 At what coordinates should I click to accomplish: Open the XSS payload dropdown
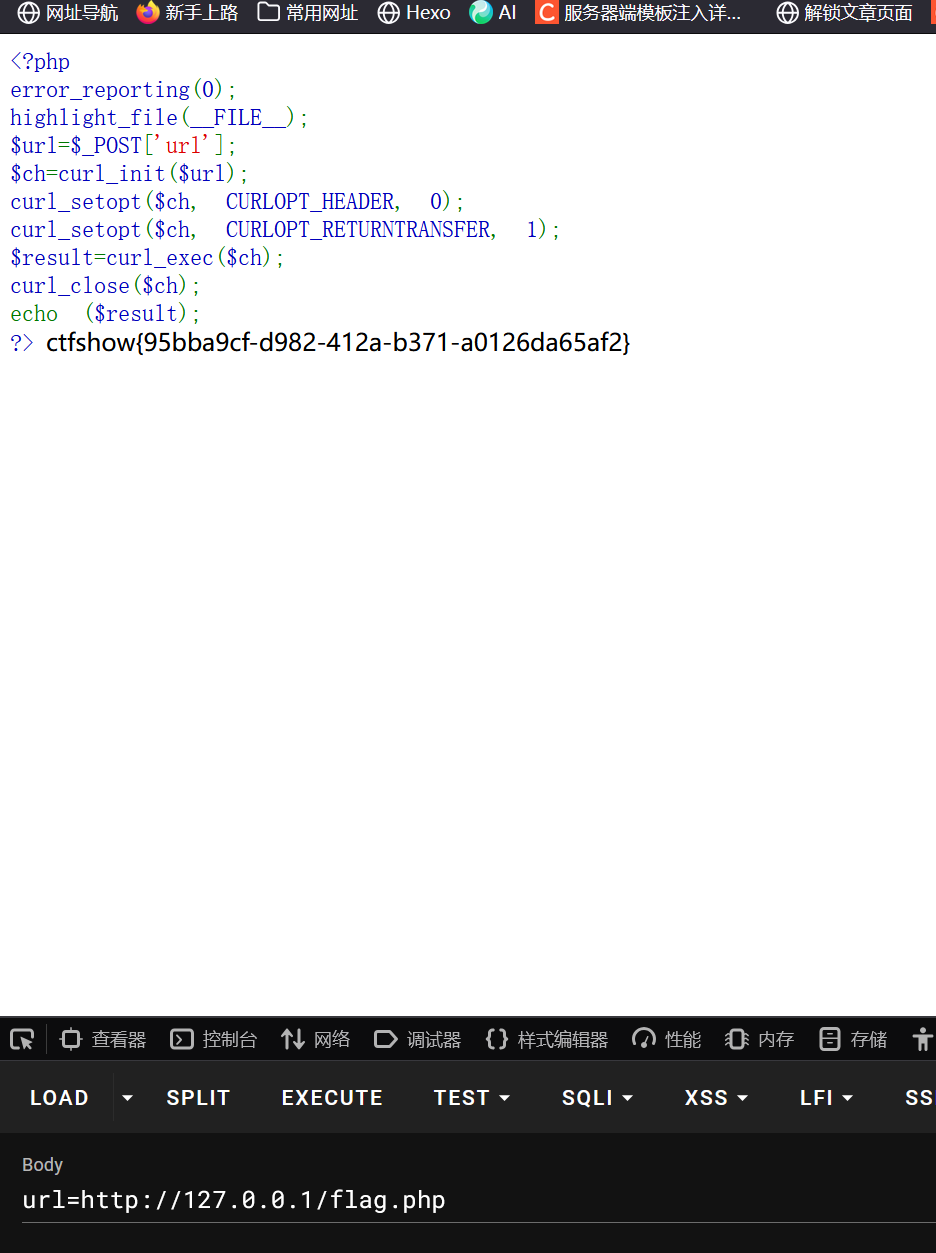coord(716,1098)
